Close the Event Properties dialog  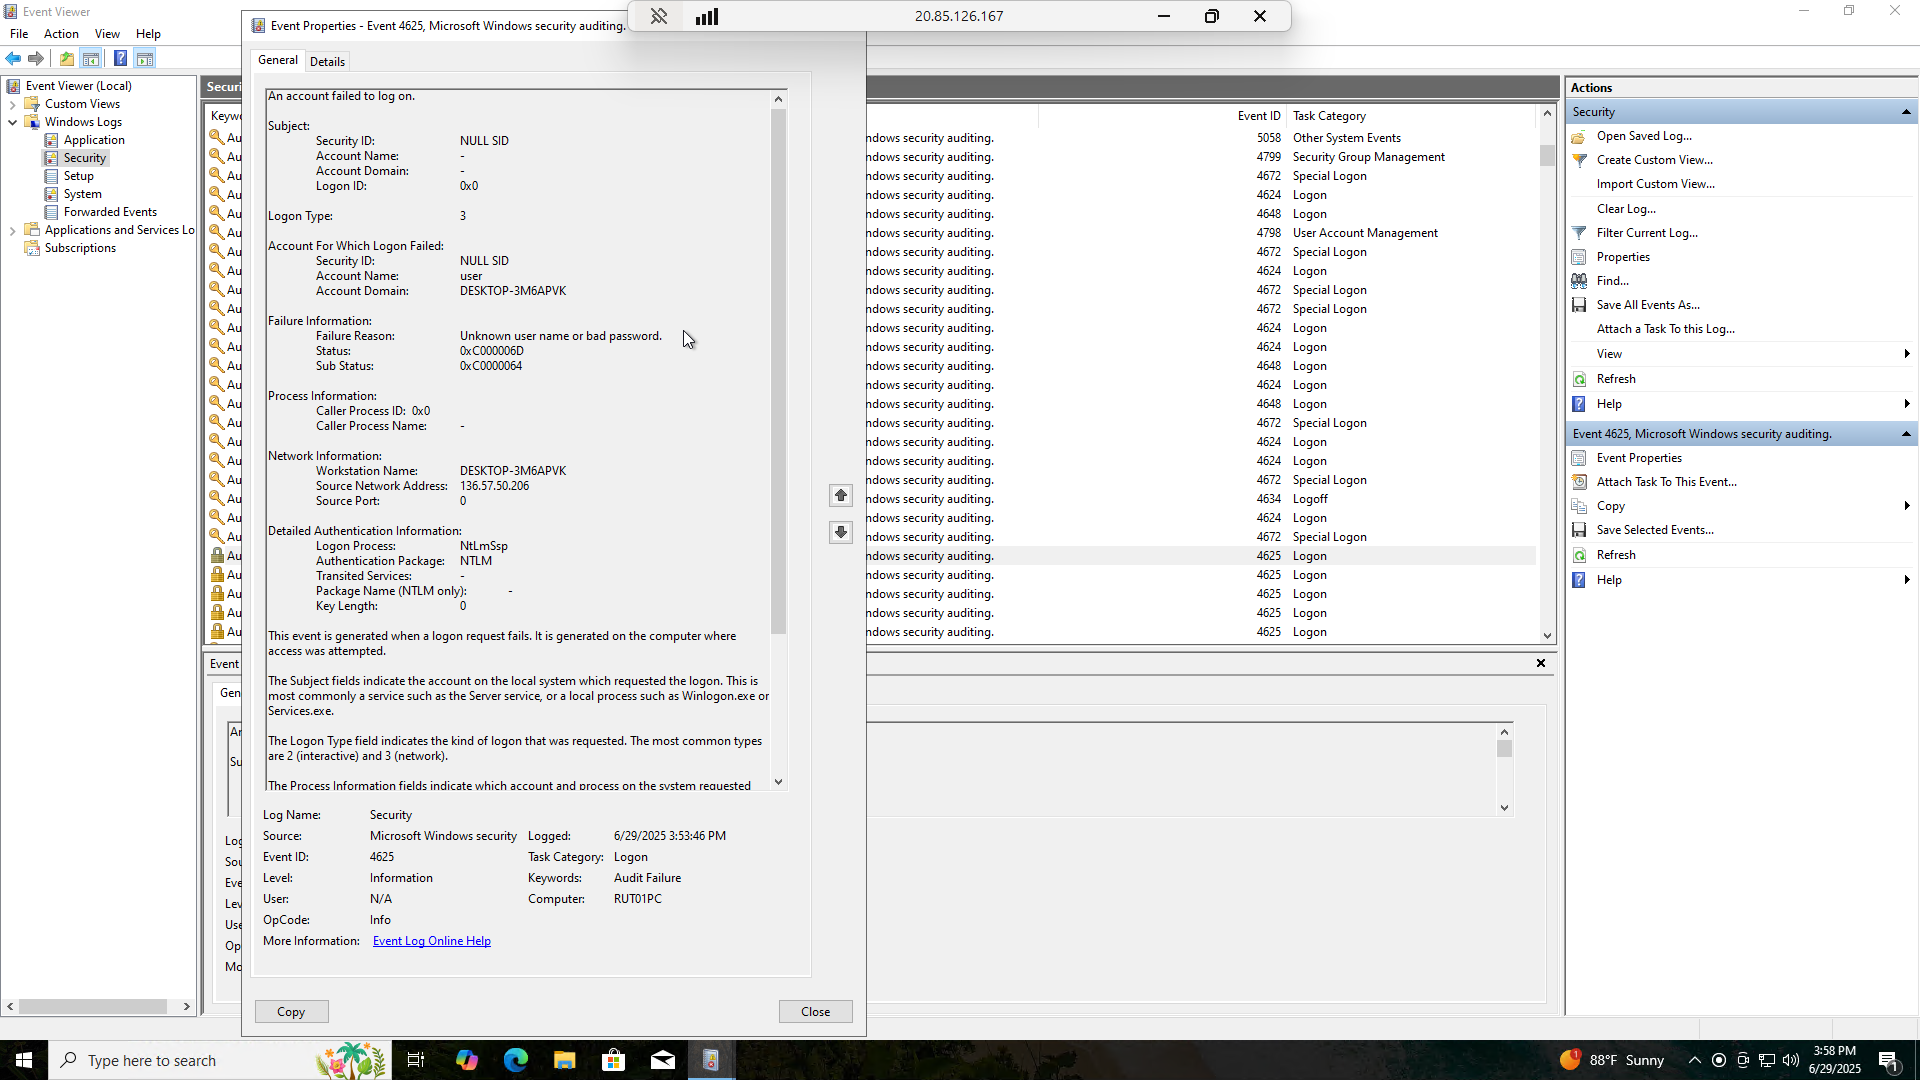click(x=816, y=1012)
